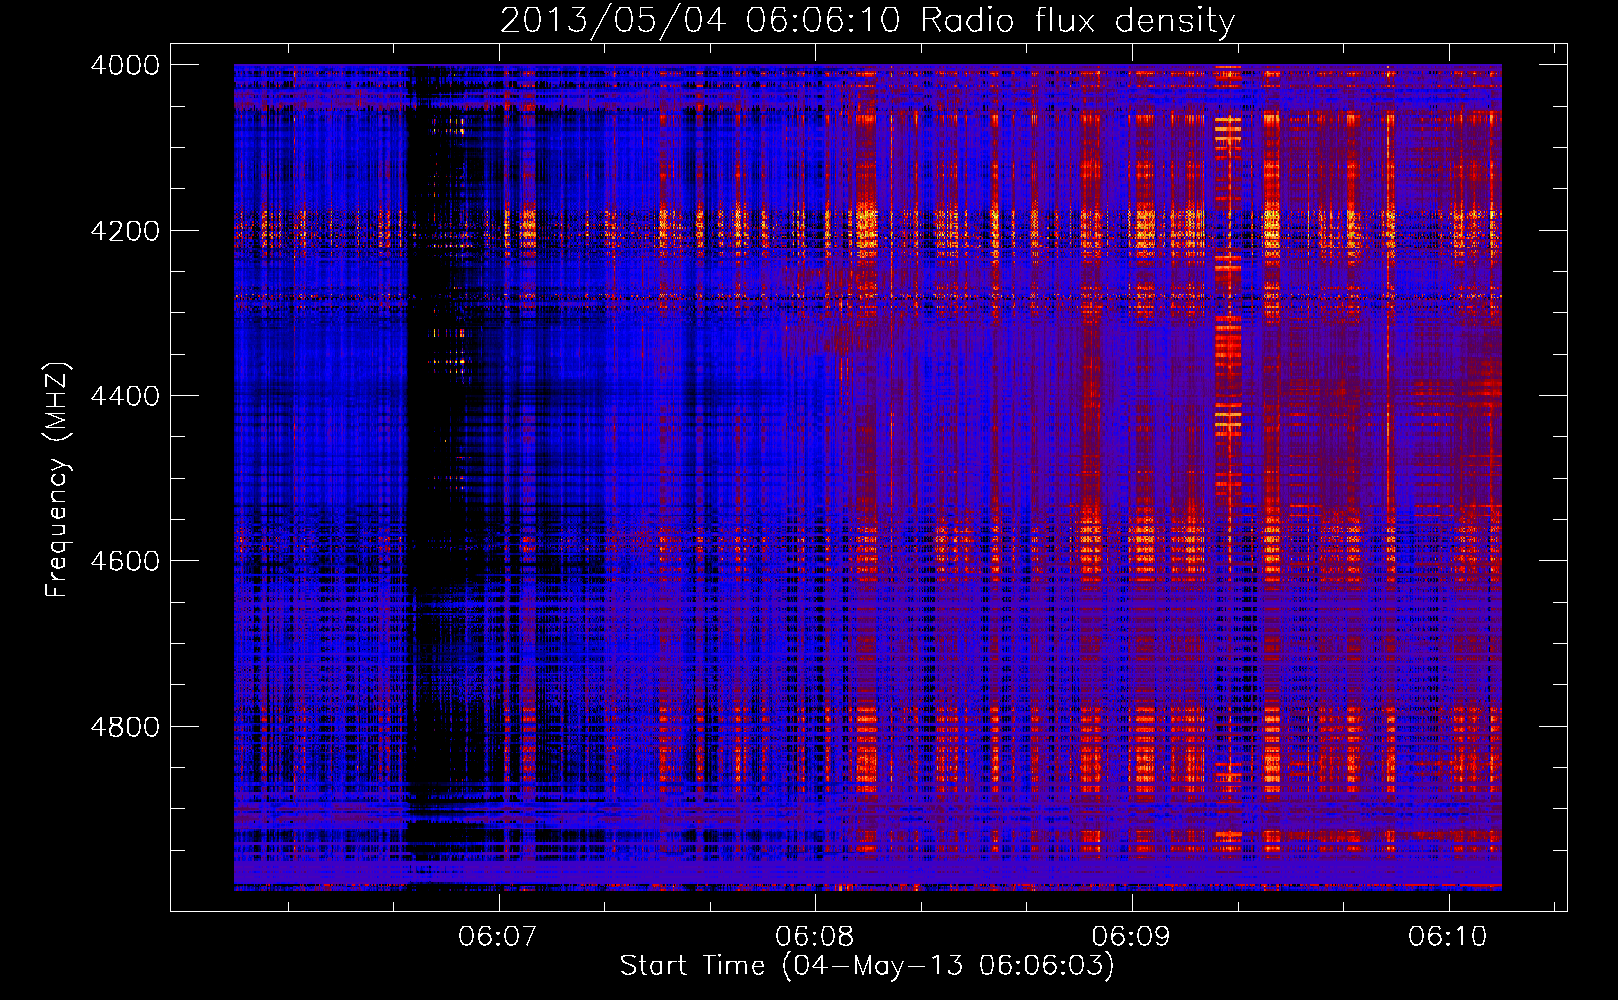Click the "Frequency (MHZ)" axis label
The width and height of the screenshot is (1618, 1000).
pos(57,480)
